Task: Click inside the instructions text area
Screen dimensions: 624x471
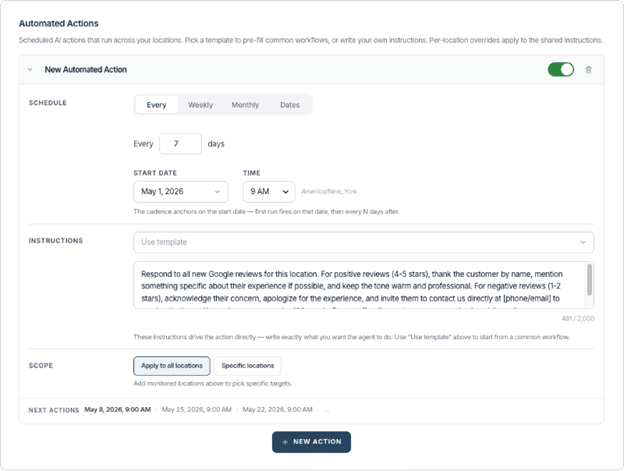Action: [x=359, y=285]
